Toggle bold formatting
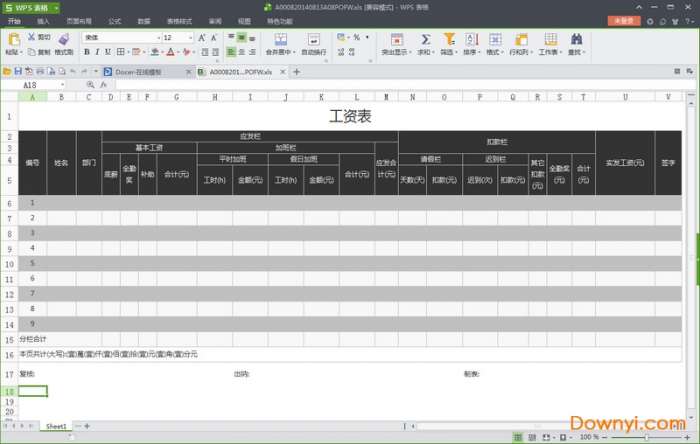 (x=87, y=52)
